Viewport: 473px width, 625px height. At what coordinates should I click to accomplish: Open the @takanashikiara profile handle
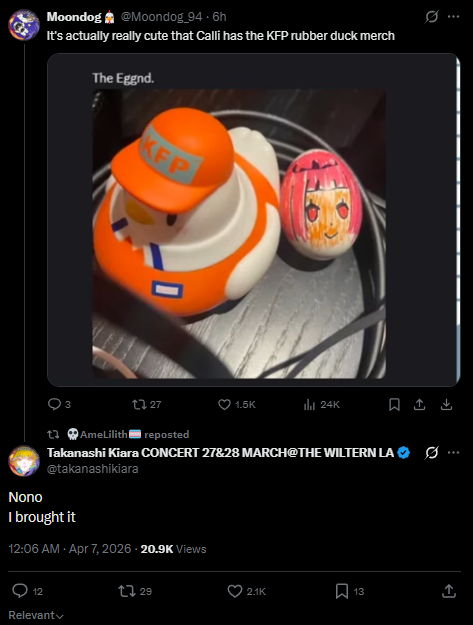click(92, 469)
